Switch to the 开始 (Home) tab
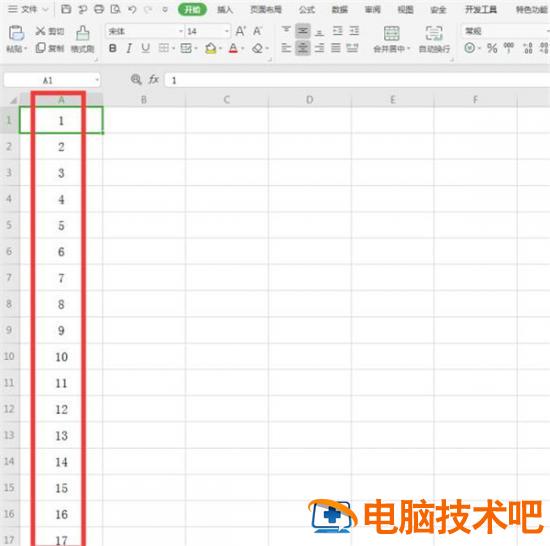Viewport: 550px width, 546px height. pyautogui.click(x=192, y=9)
